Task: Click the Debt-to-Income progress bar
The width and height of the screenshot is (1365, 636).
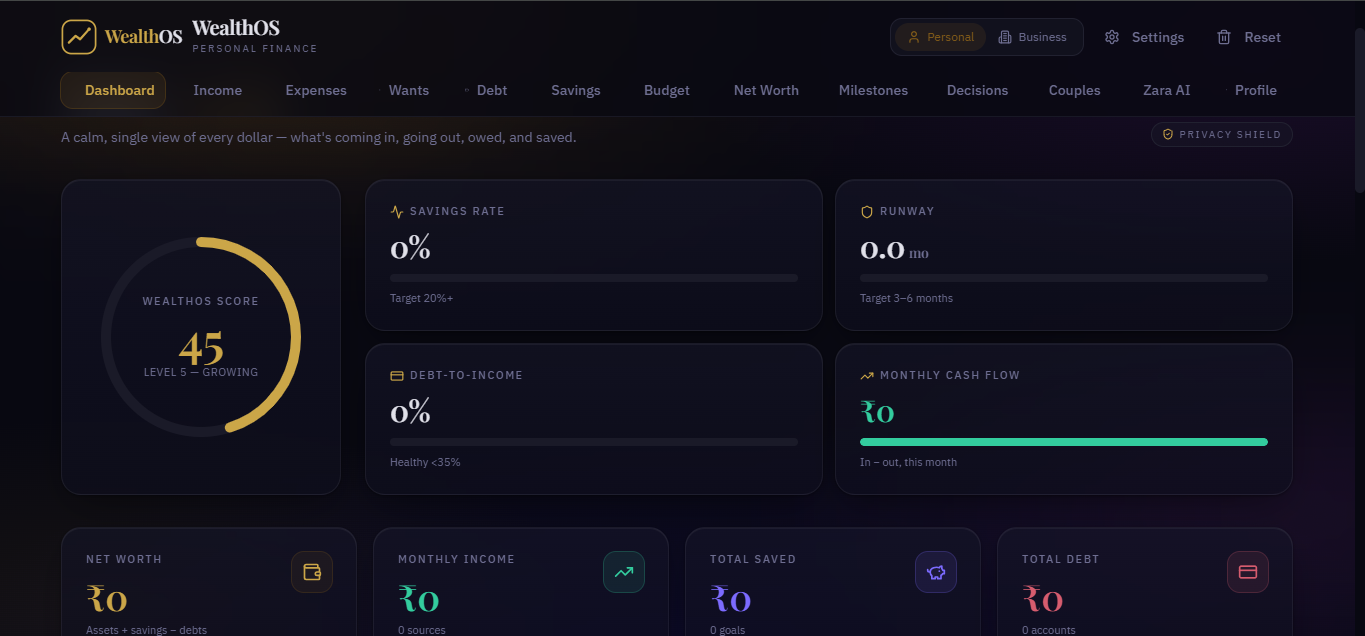Action: coord(594,442)
